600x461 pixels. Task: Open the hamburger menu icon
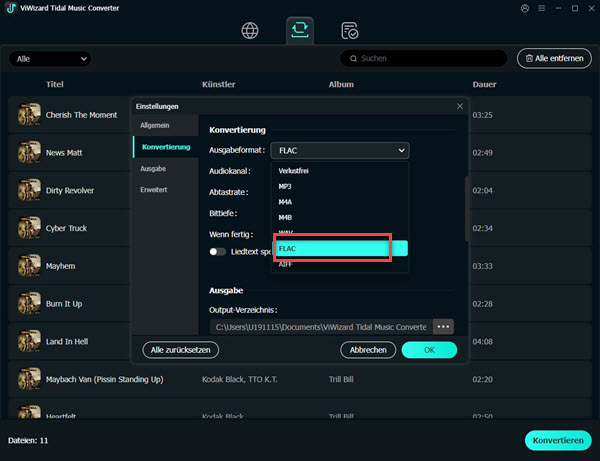[x=541, y=8]
